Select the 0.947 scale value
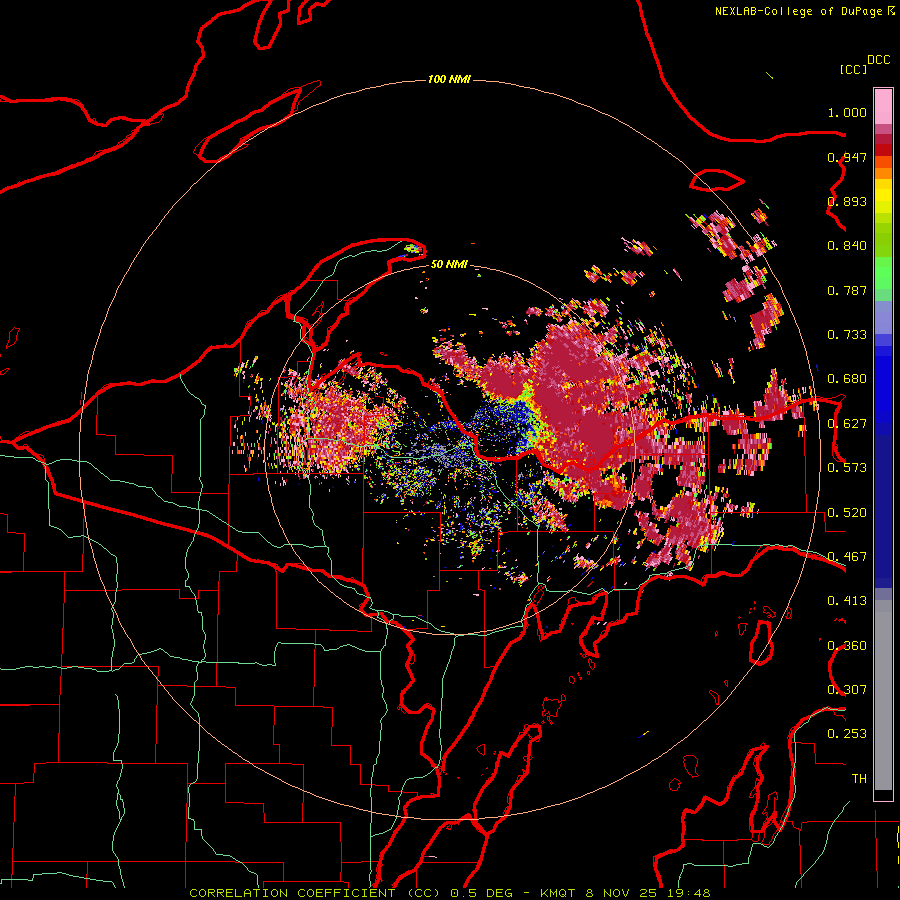900x900 pixels. [847, 157]
